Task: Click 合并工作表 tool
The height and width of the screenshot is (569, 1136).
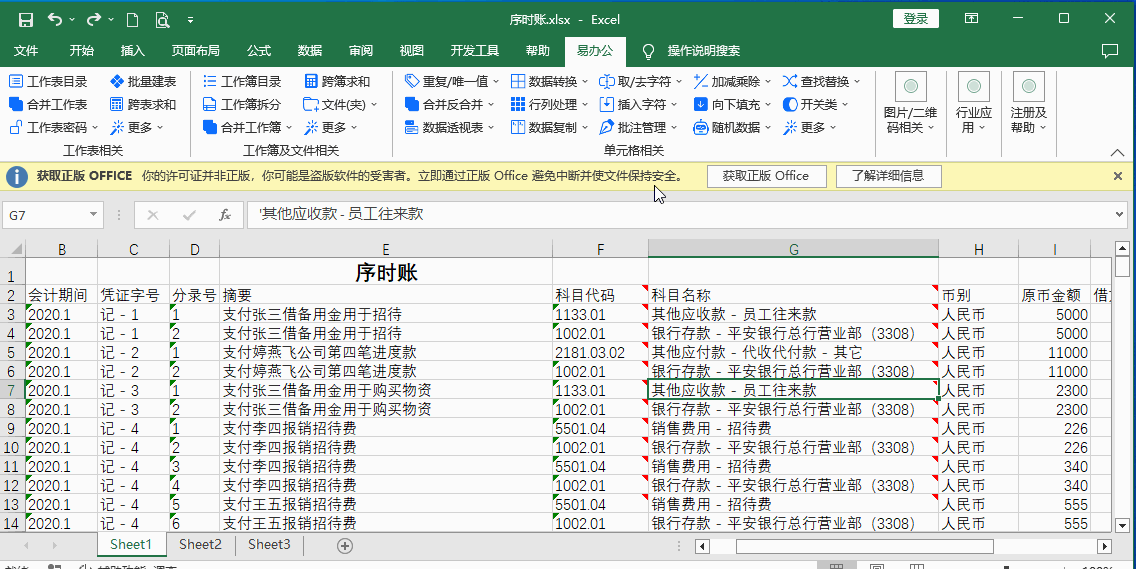Action: (x=49, y=104)
